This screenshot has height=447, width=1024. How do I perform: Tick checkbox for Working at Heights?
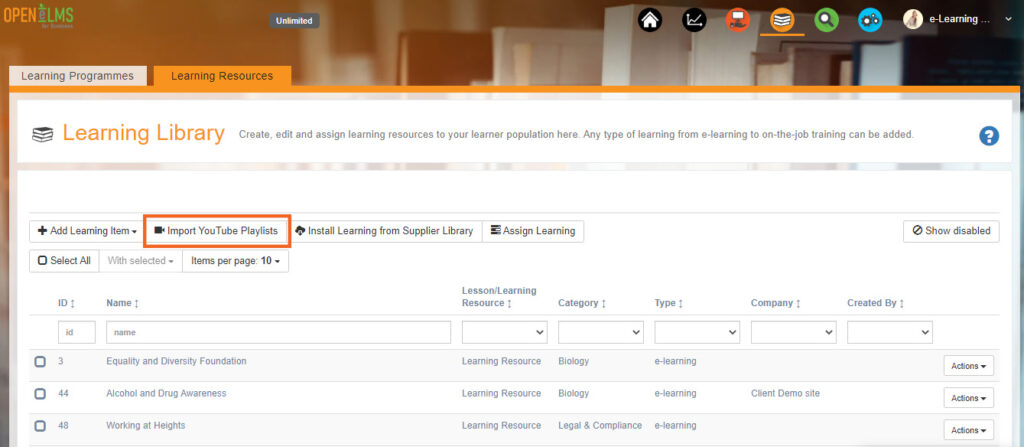pos(40,426)
